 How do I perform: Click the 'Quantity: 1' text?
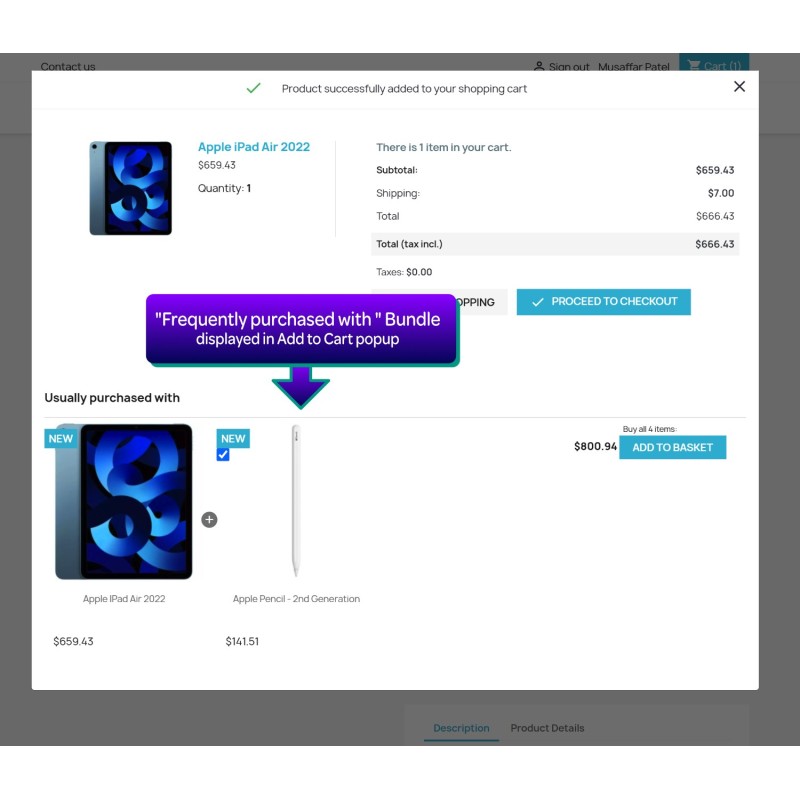click(224, 188)
